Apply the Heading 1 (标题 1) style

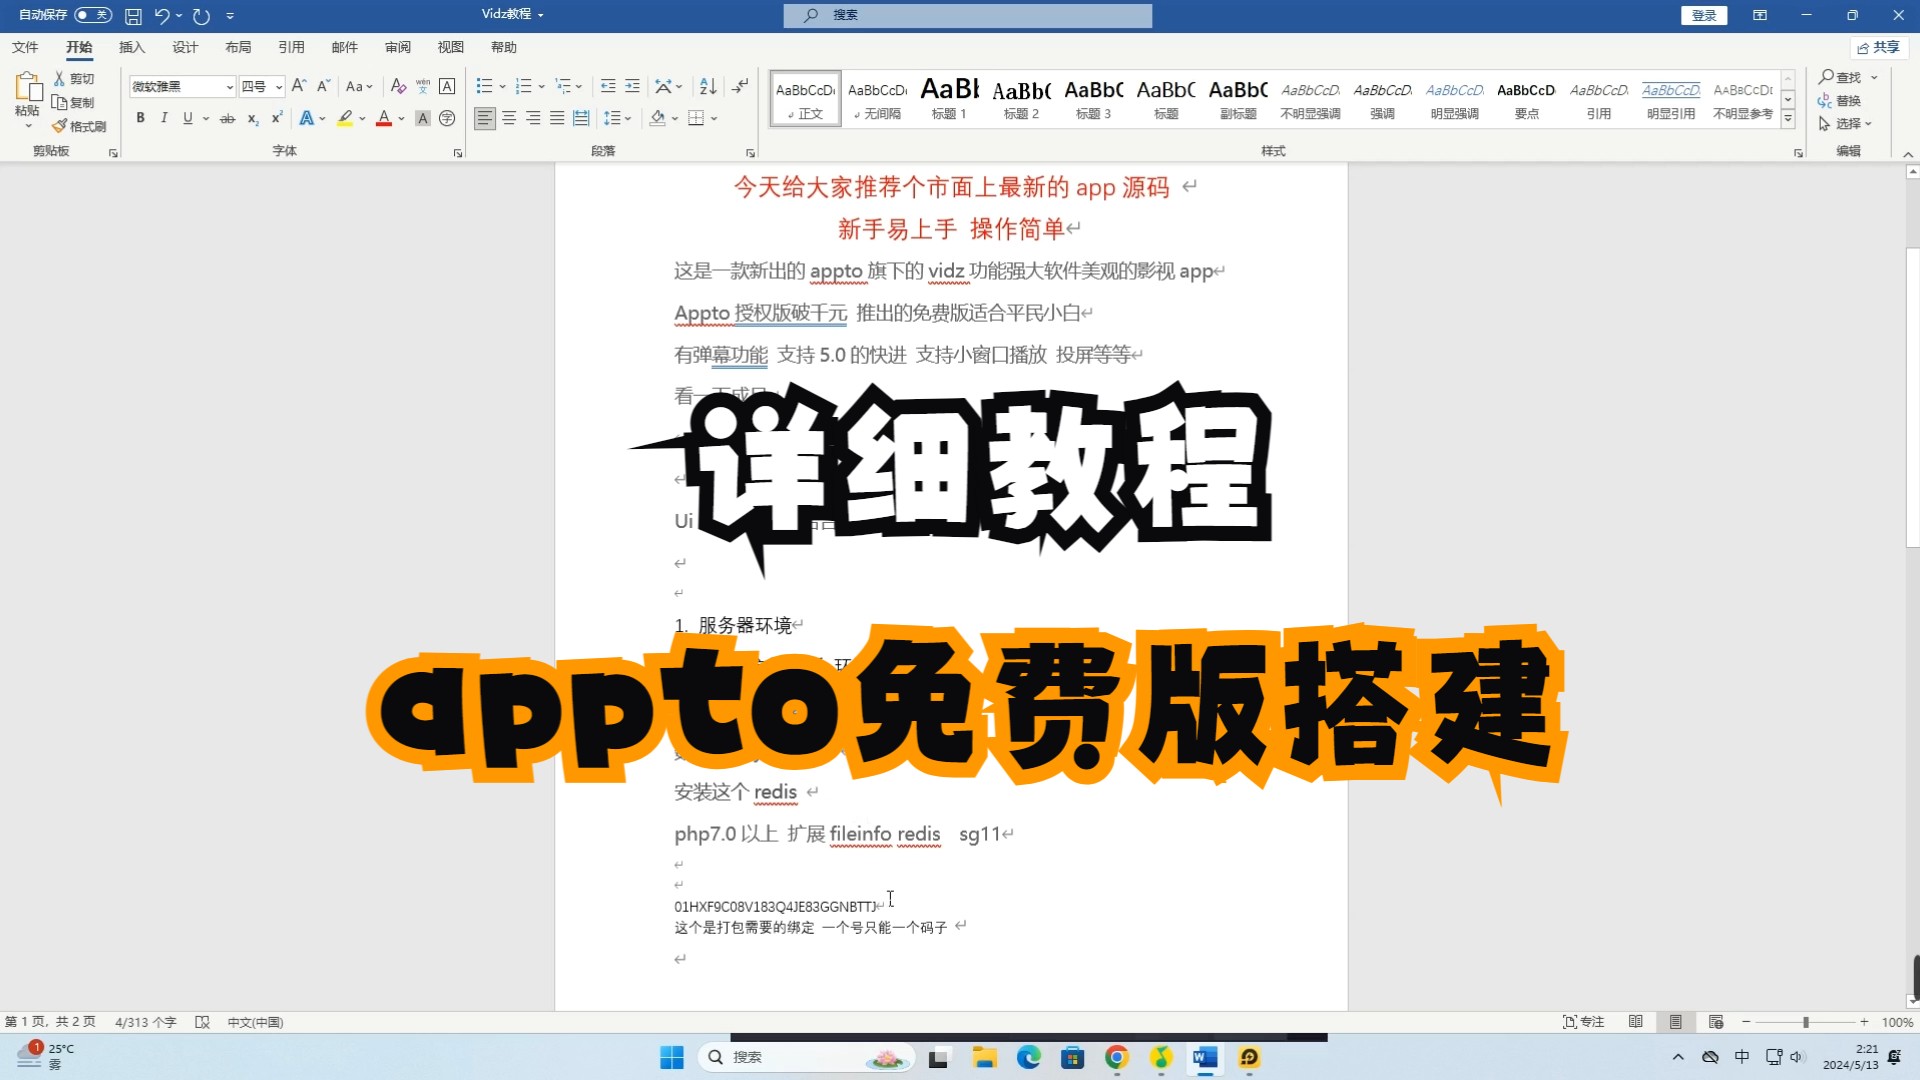pyautogui.click(x=949, y=98)
